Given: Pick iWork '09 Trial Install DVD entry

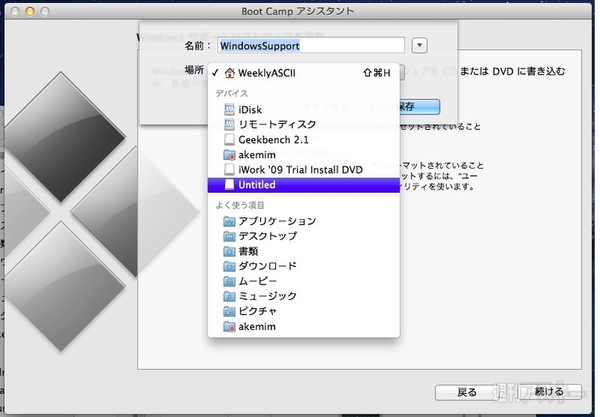Looking at the screenshot, I should [304, 169].
